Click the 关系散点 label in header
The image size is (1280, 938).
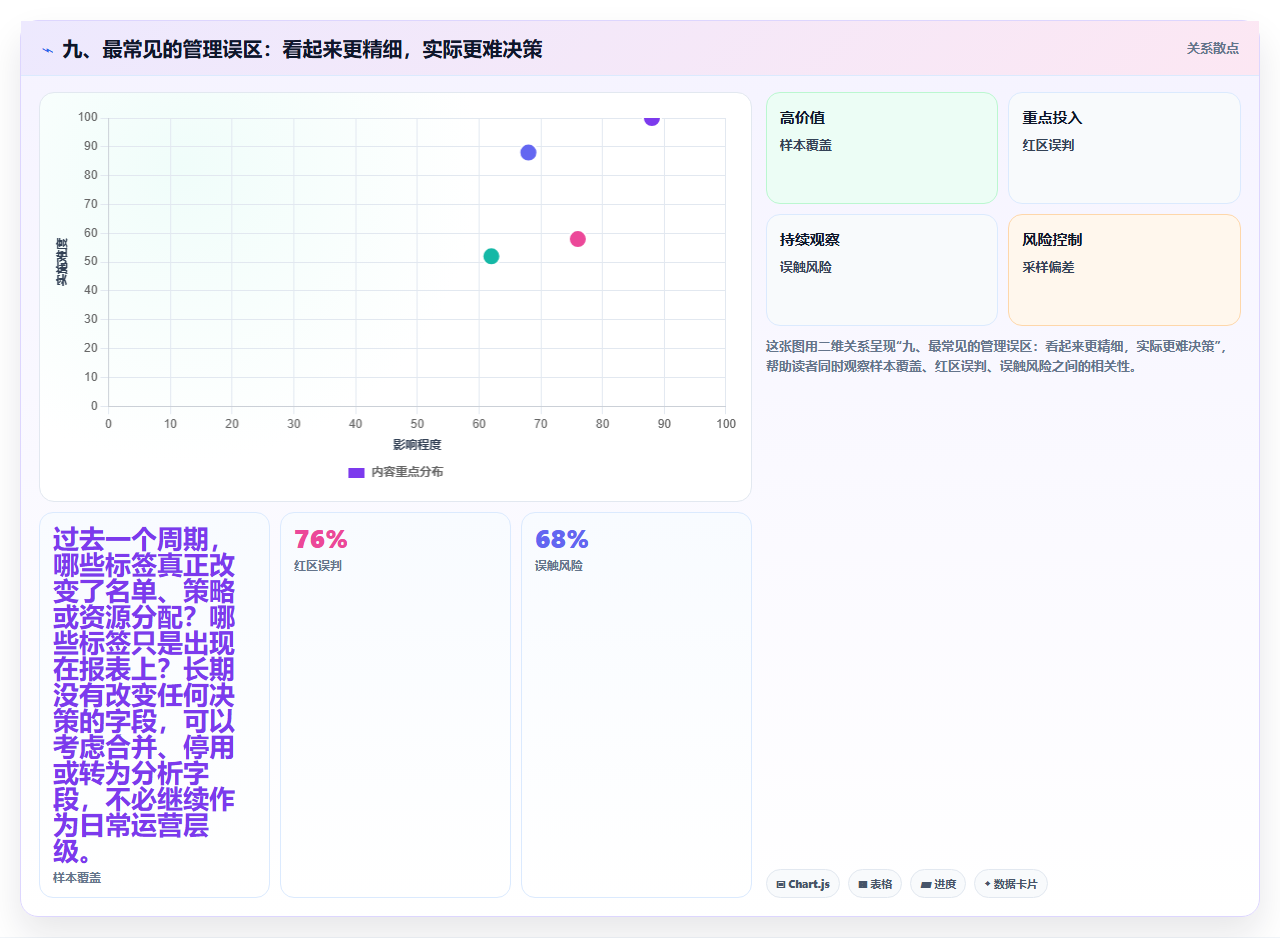pos(1213,48)
